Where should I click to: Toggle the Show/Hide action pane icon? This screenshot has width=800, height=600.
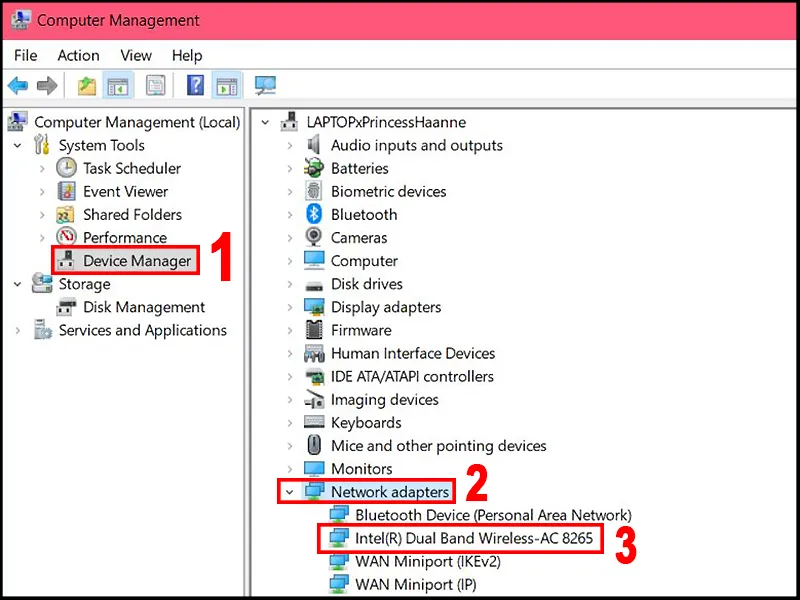coord(226,85)
